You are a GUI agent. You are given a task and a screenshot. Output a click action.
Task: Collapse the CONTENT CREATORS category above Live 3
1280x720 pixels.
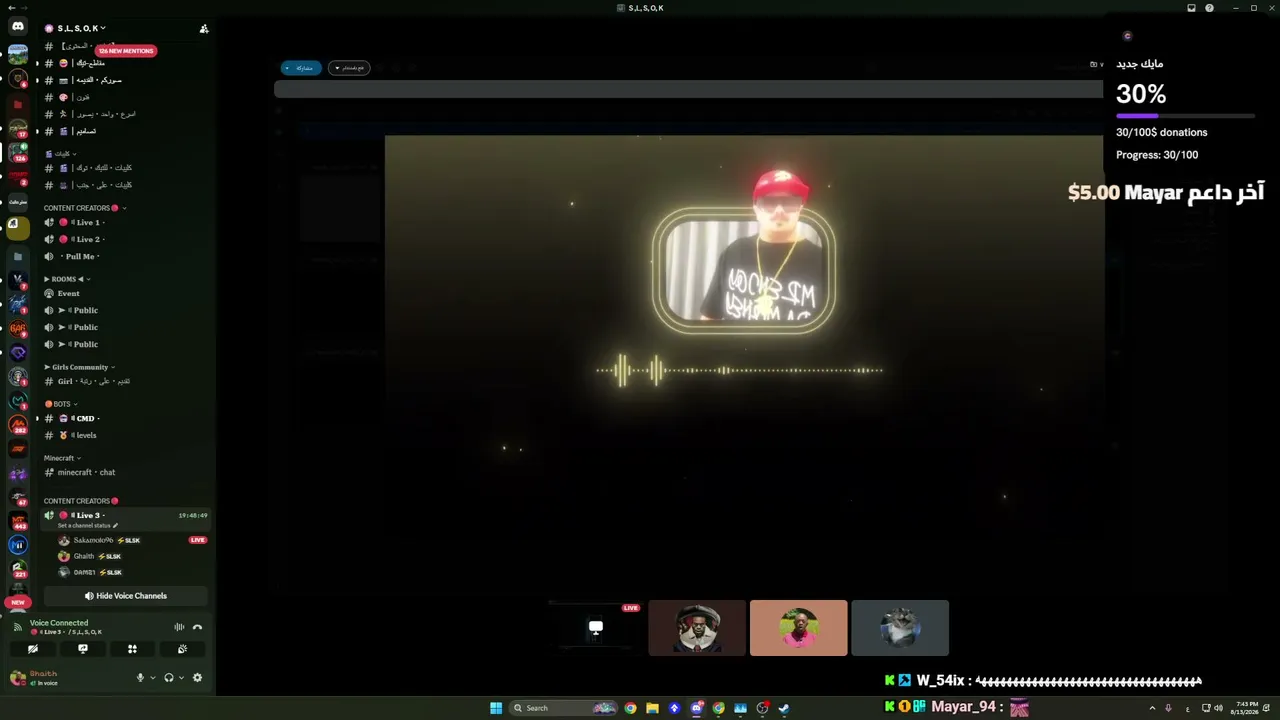coord(81,501)
